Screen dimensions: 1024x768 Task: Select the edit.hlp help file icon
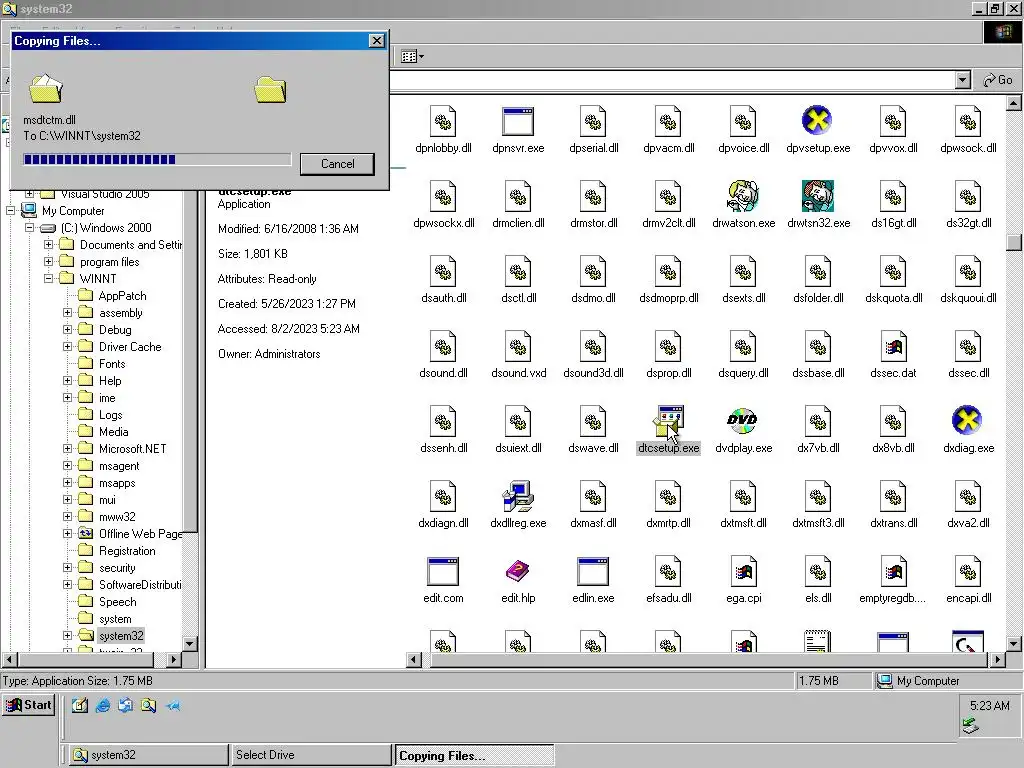pyautogui.click(x=517, y=571)
